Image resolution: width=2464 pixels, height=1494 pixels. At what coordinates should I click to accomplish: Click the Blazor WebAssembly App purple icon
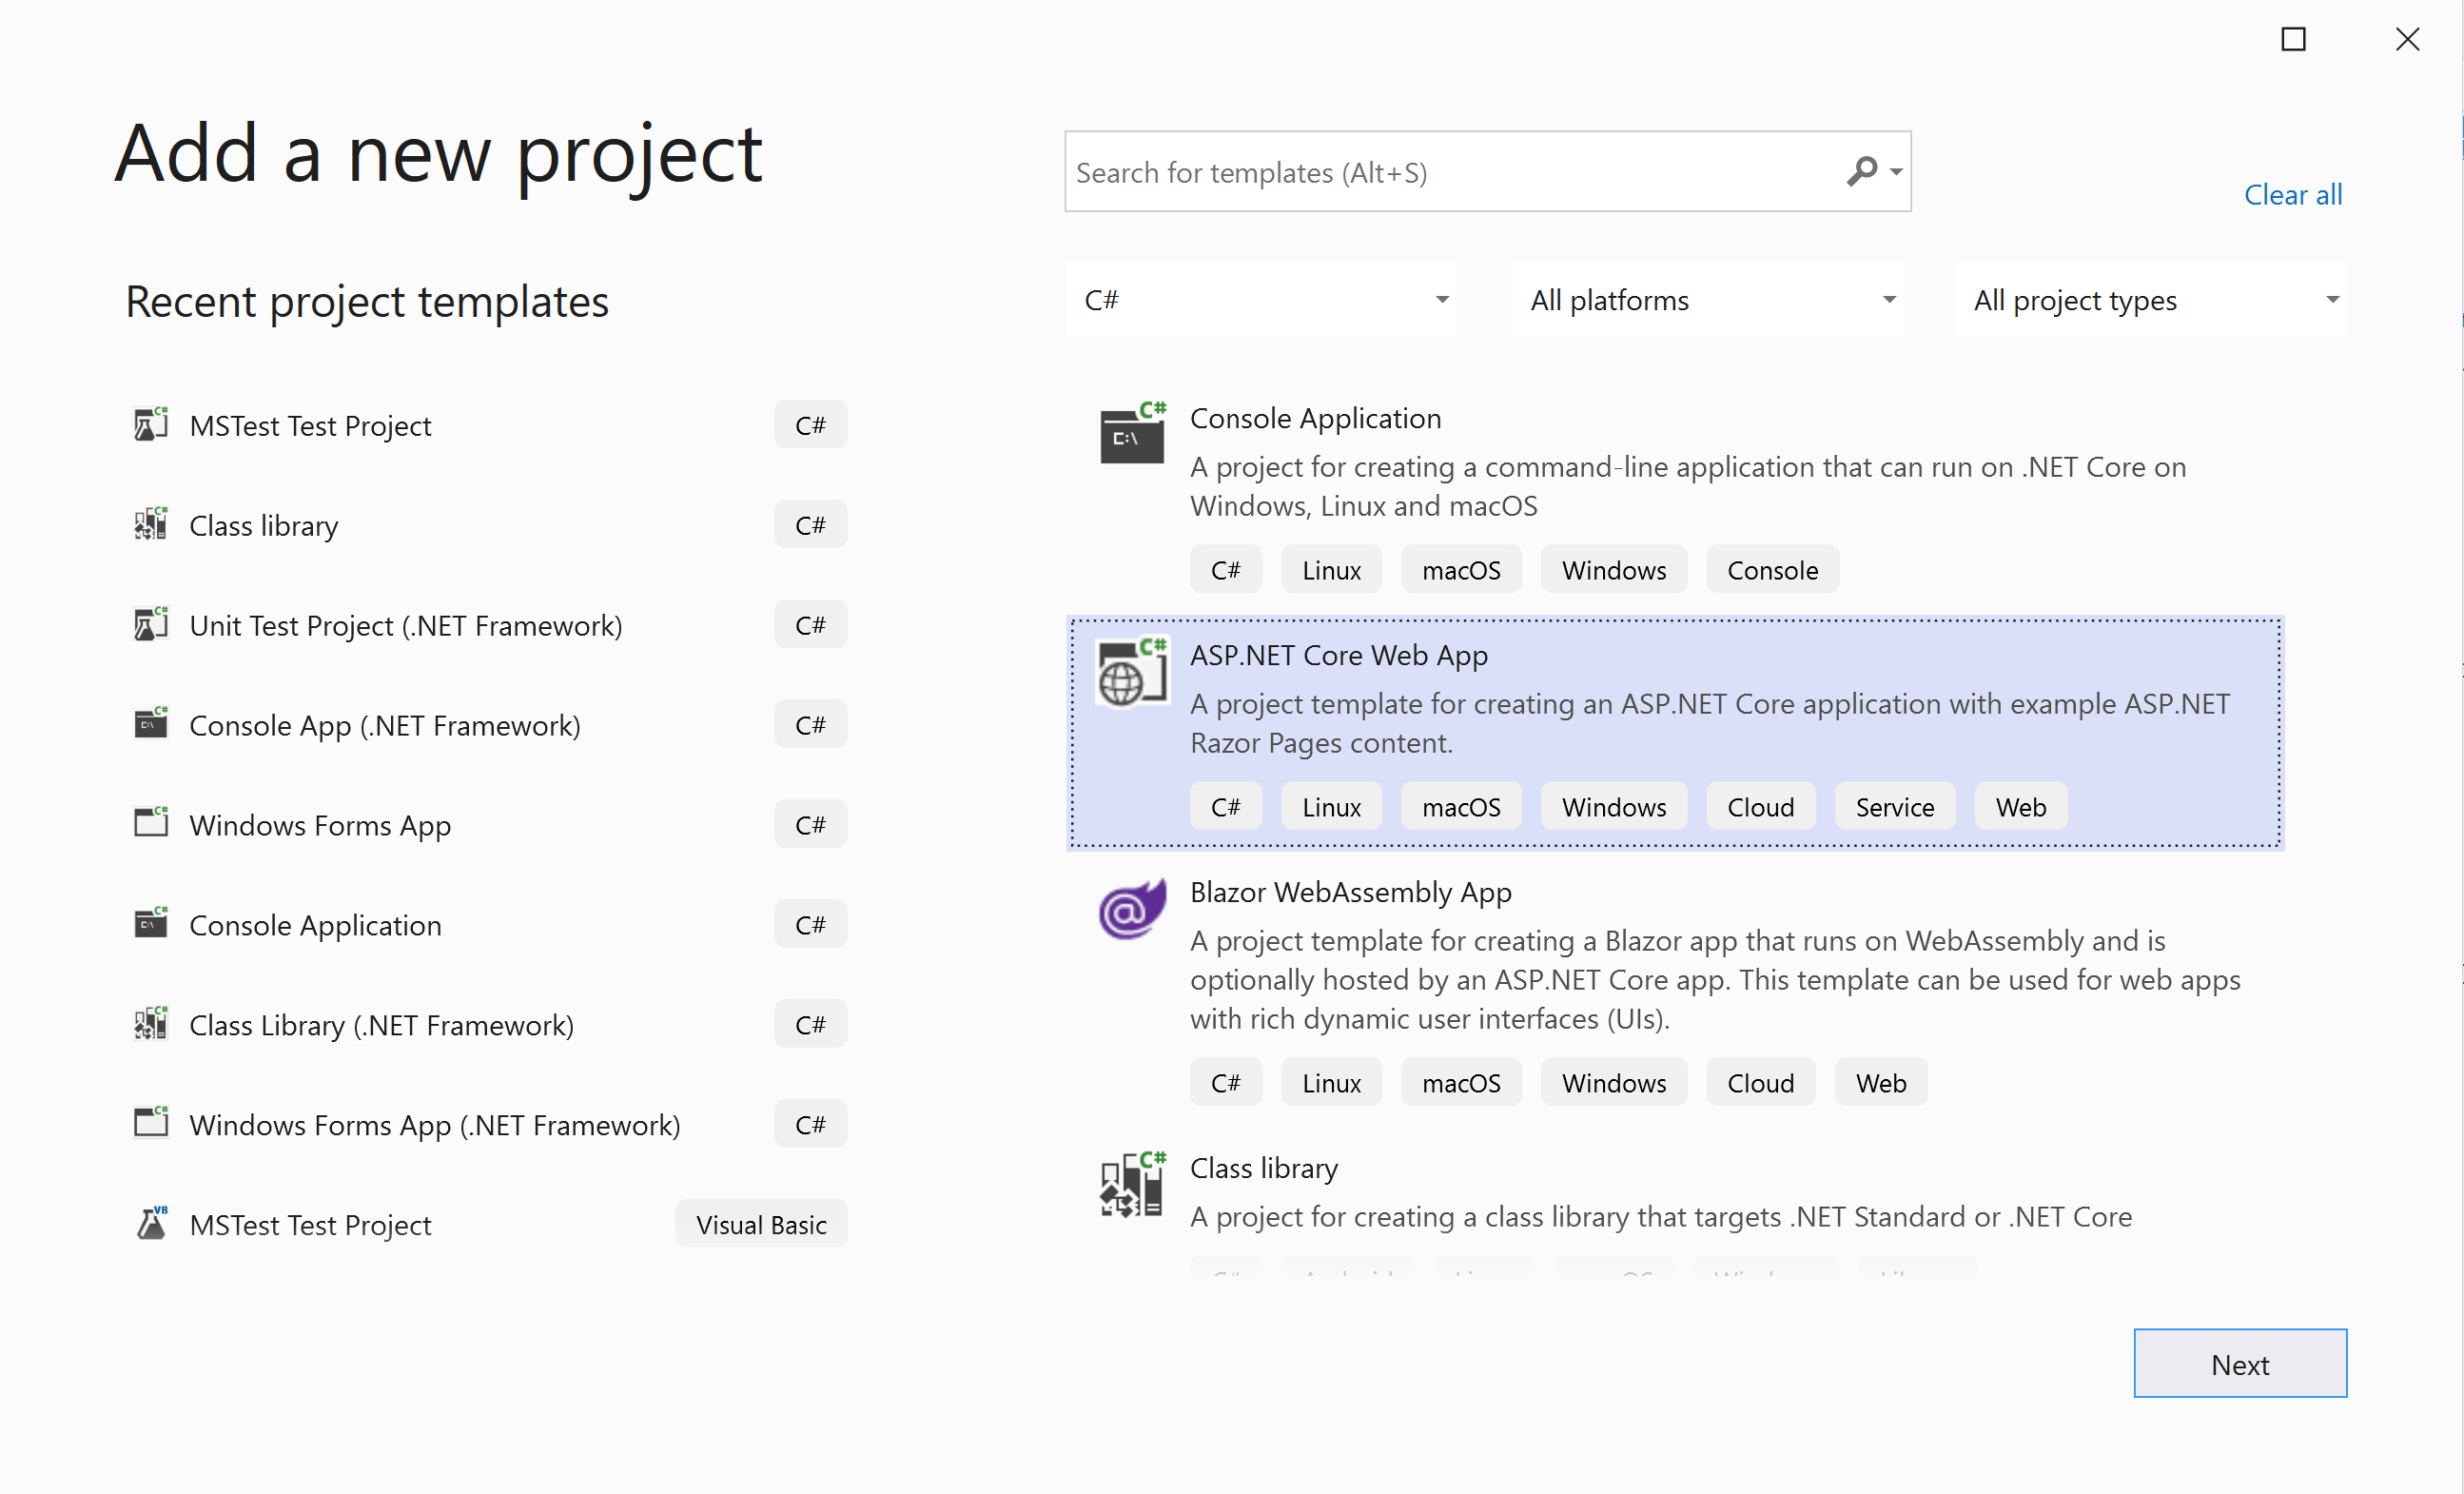(x=1132, y=908)
